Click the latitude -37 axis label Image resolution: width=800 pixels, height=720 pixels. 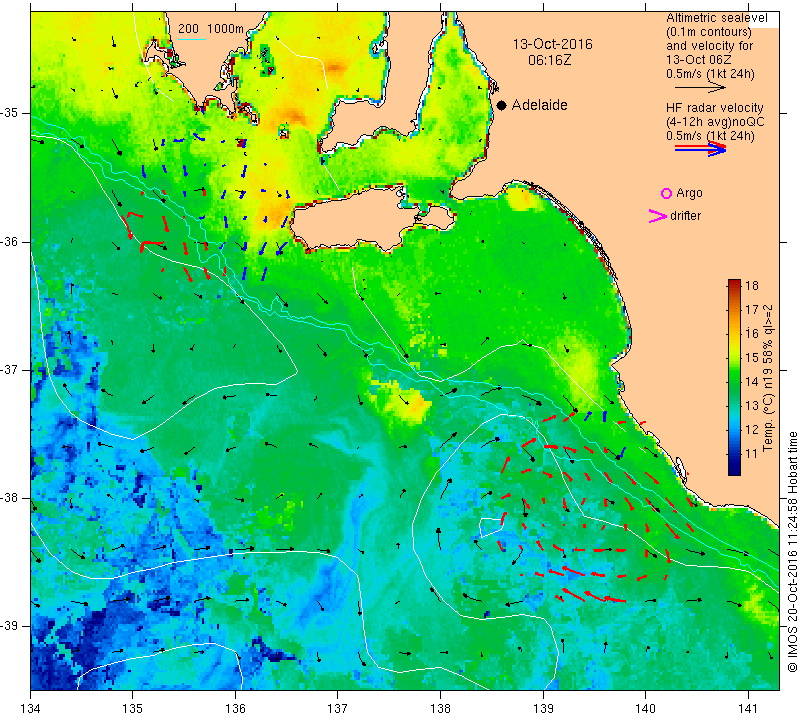pyautogui.click(x=9, y=369)
